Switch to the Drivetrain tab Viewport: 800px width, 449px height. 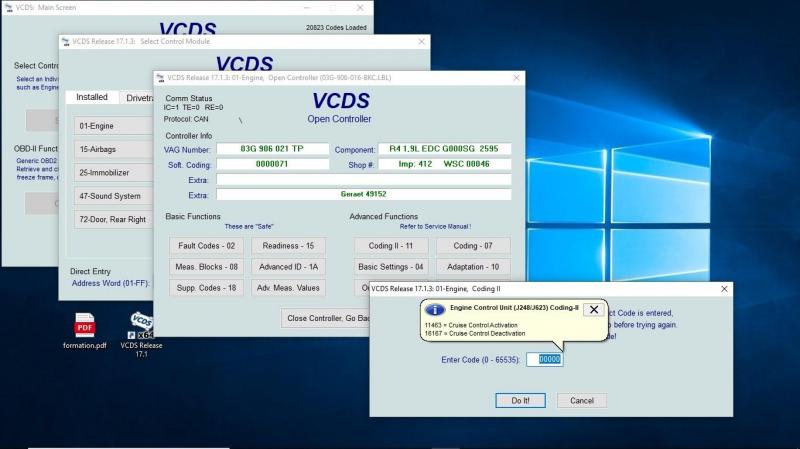click(137, 98)
